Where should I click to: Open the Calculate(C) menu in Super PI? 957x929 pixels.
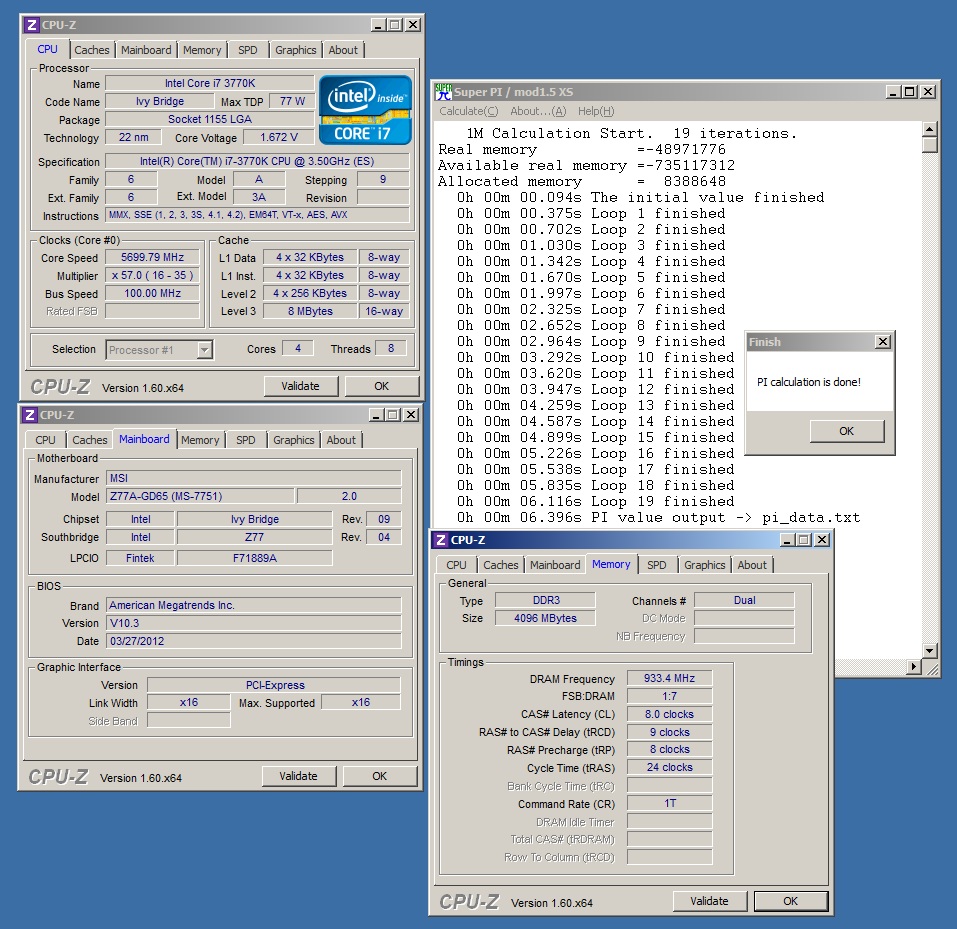[x=468, y=111]
